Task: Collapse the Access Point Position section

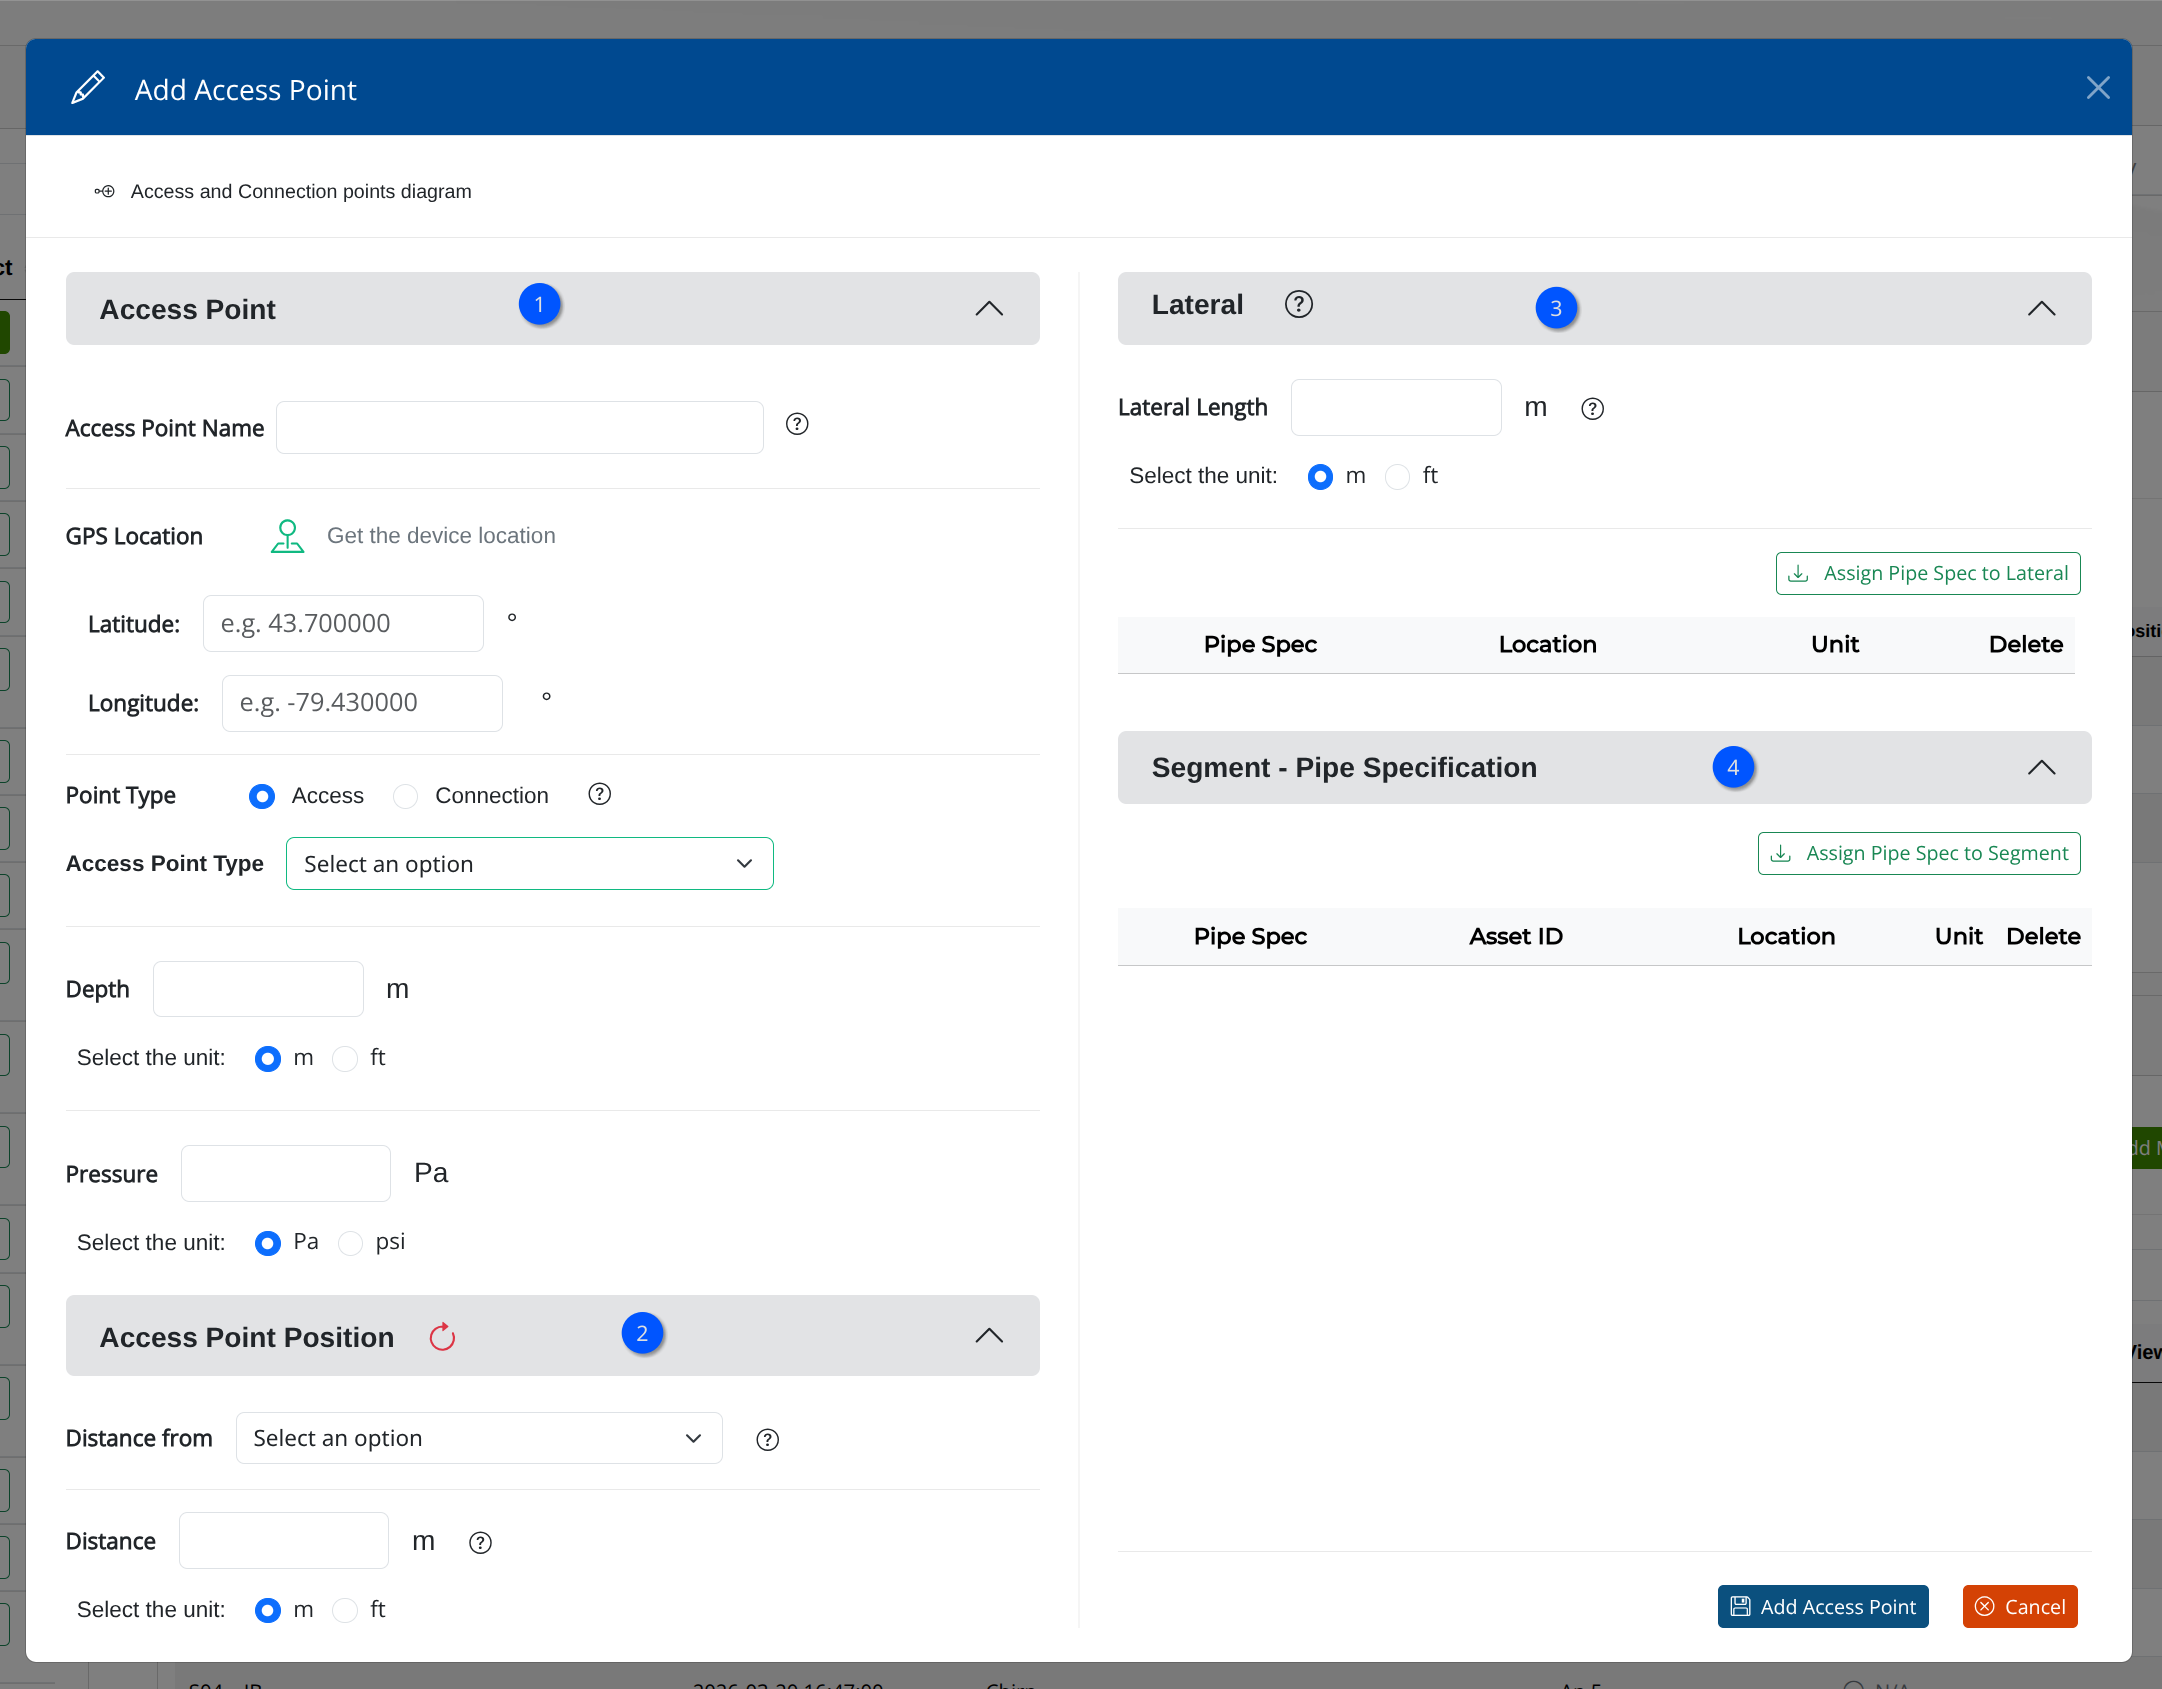Action: click(x=989, y=1336)
